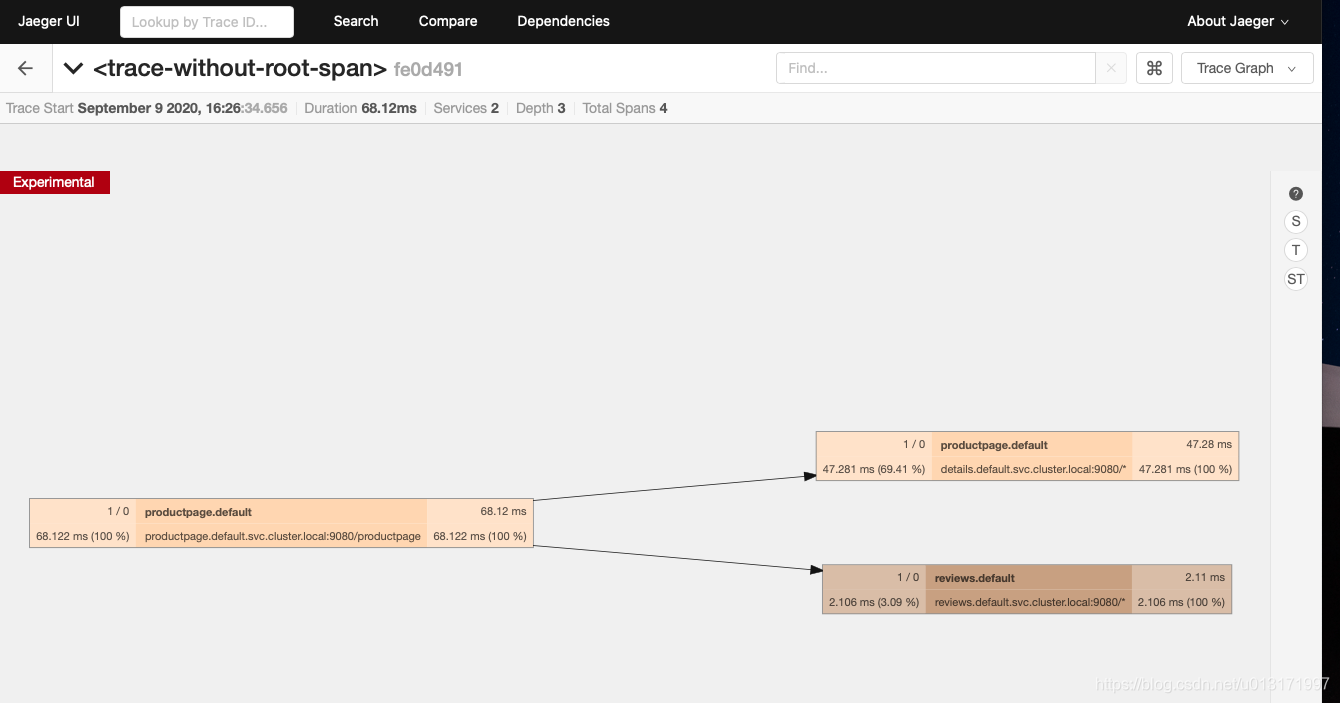This screenshot has height=703, width=1340.
Task: Click the Total Spans 4 label
Action: point(625,108)
